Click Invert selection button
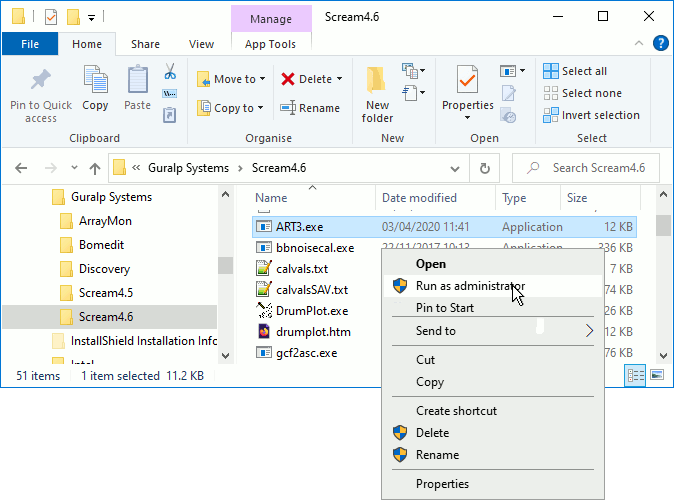The image size is (674, 500). point(591,115)
